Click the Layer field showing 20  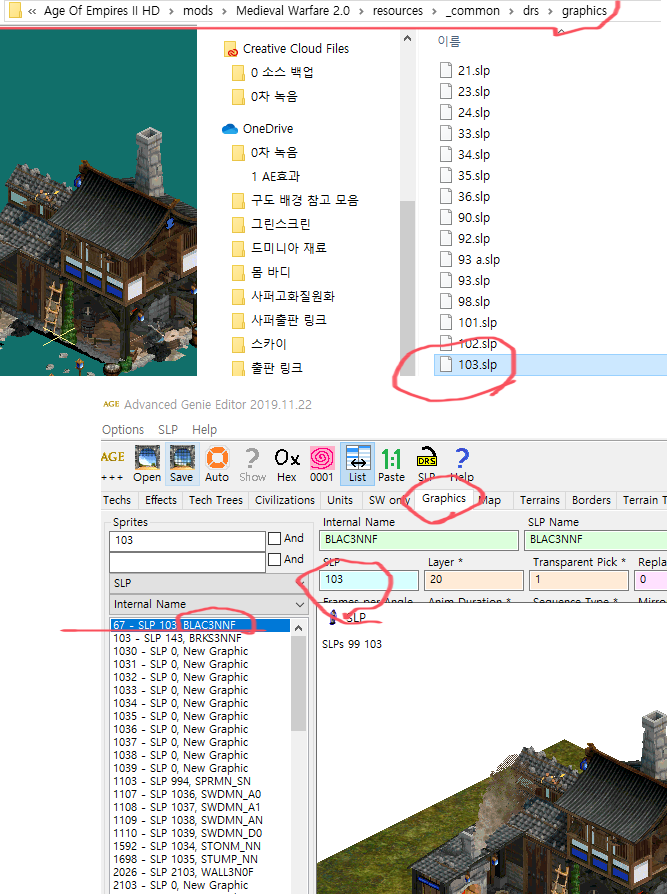click(474, 580)
